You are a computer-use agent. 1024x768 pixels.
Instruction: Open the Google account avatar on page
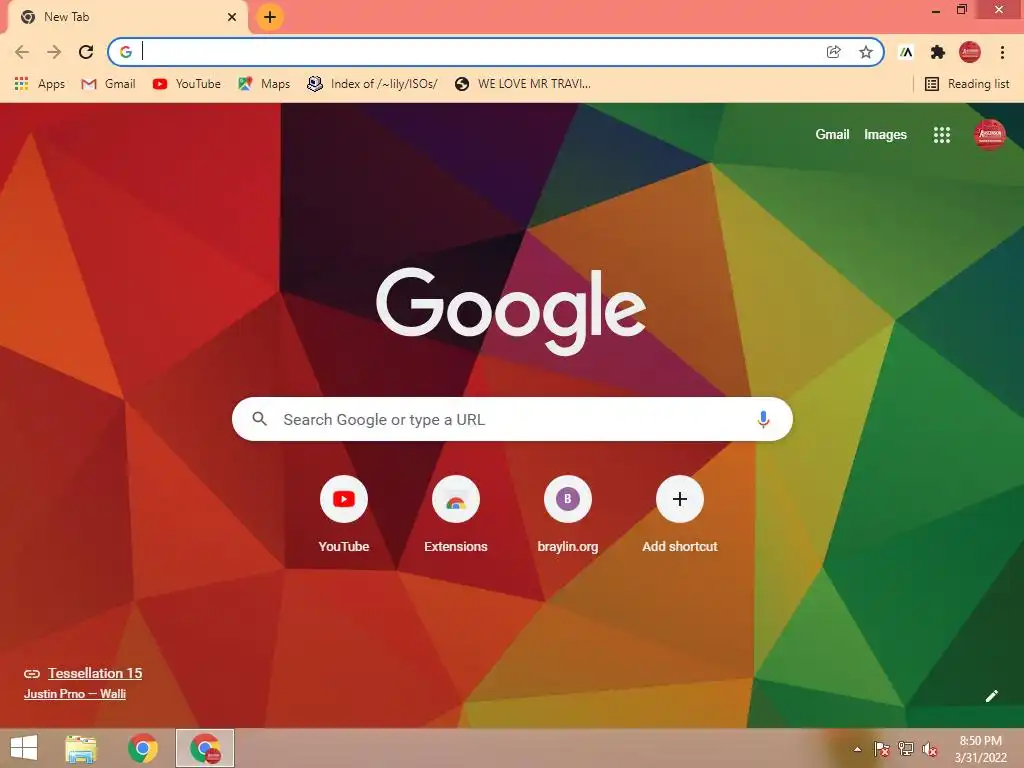(x=990, y=135)
